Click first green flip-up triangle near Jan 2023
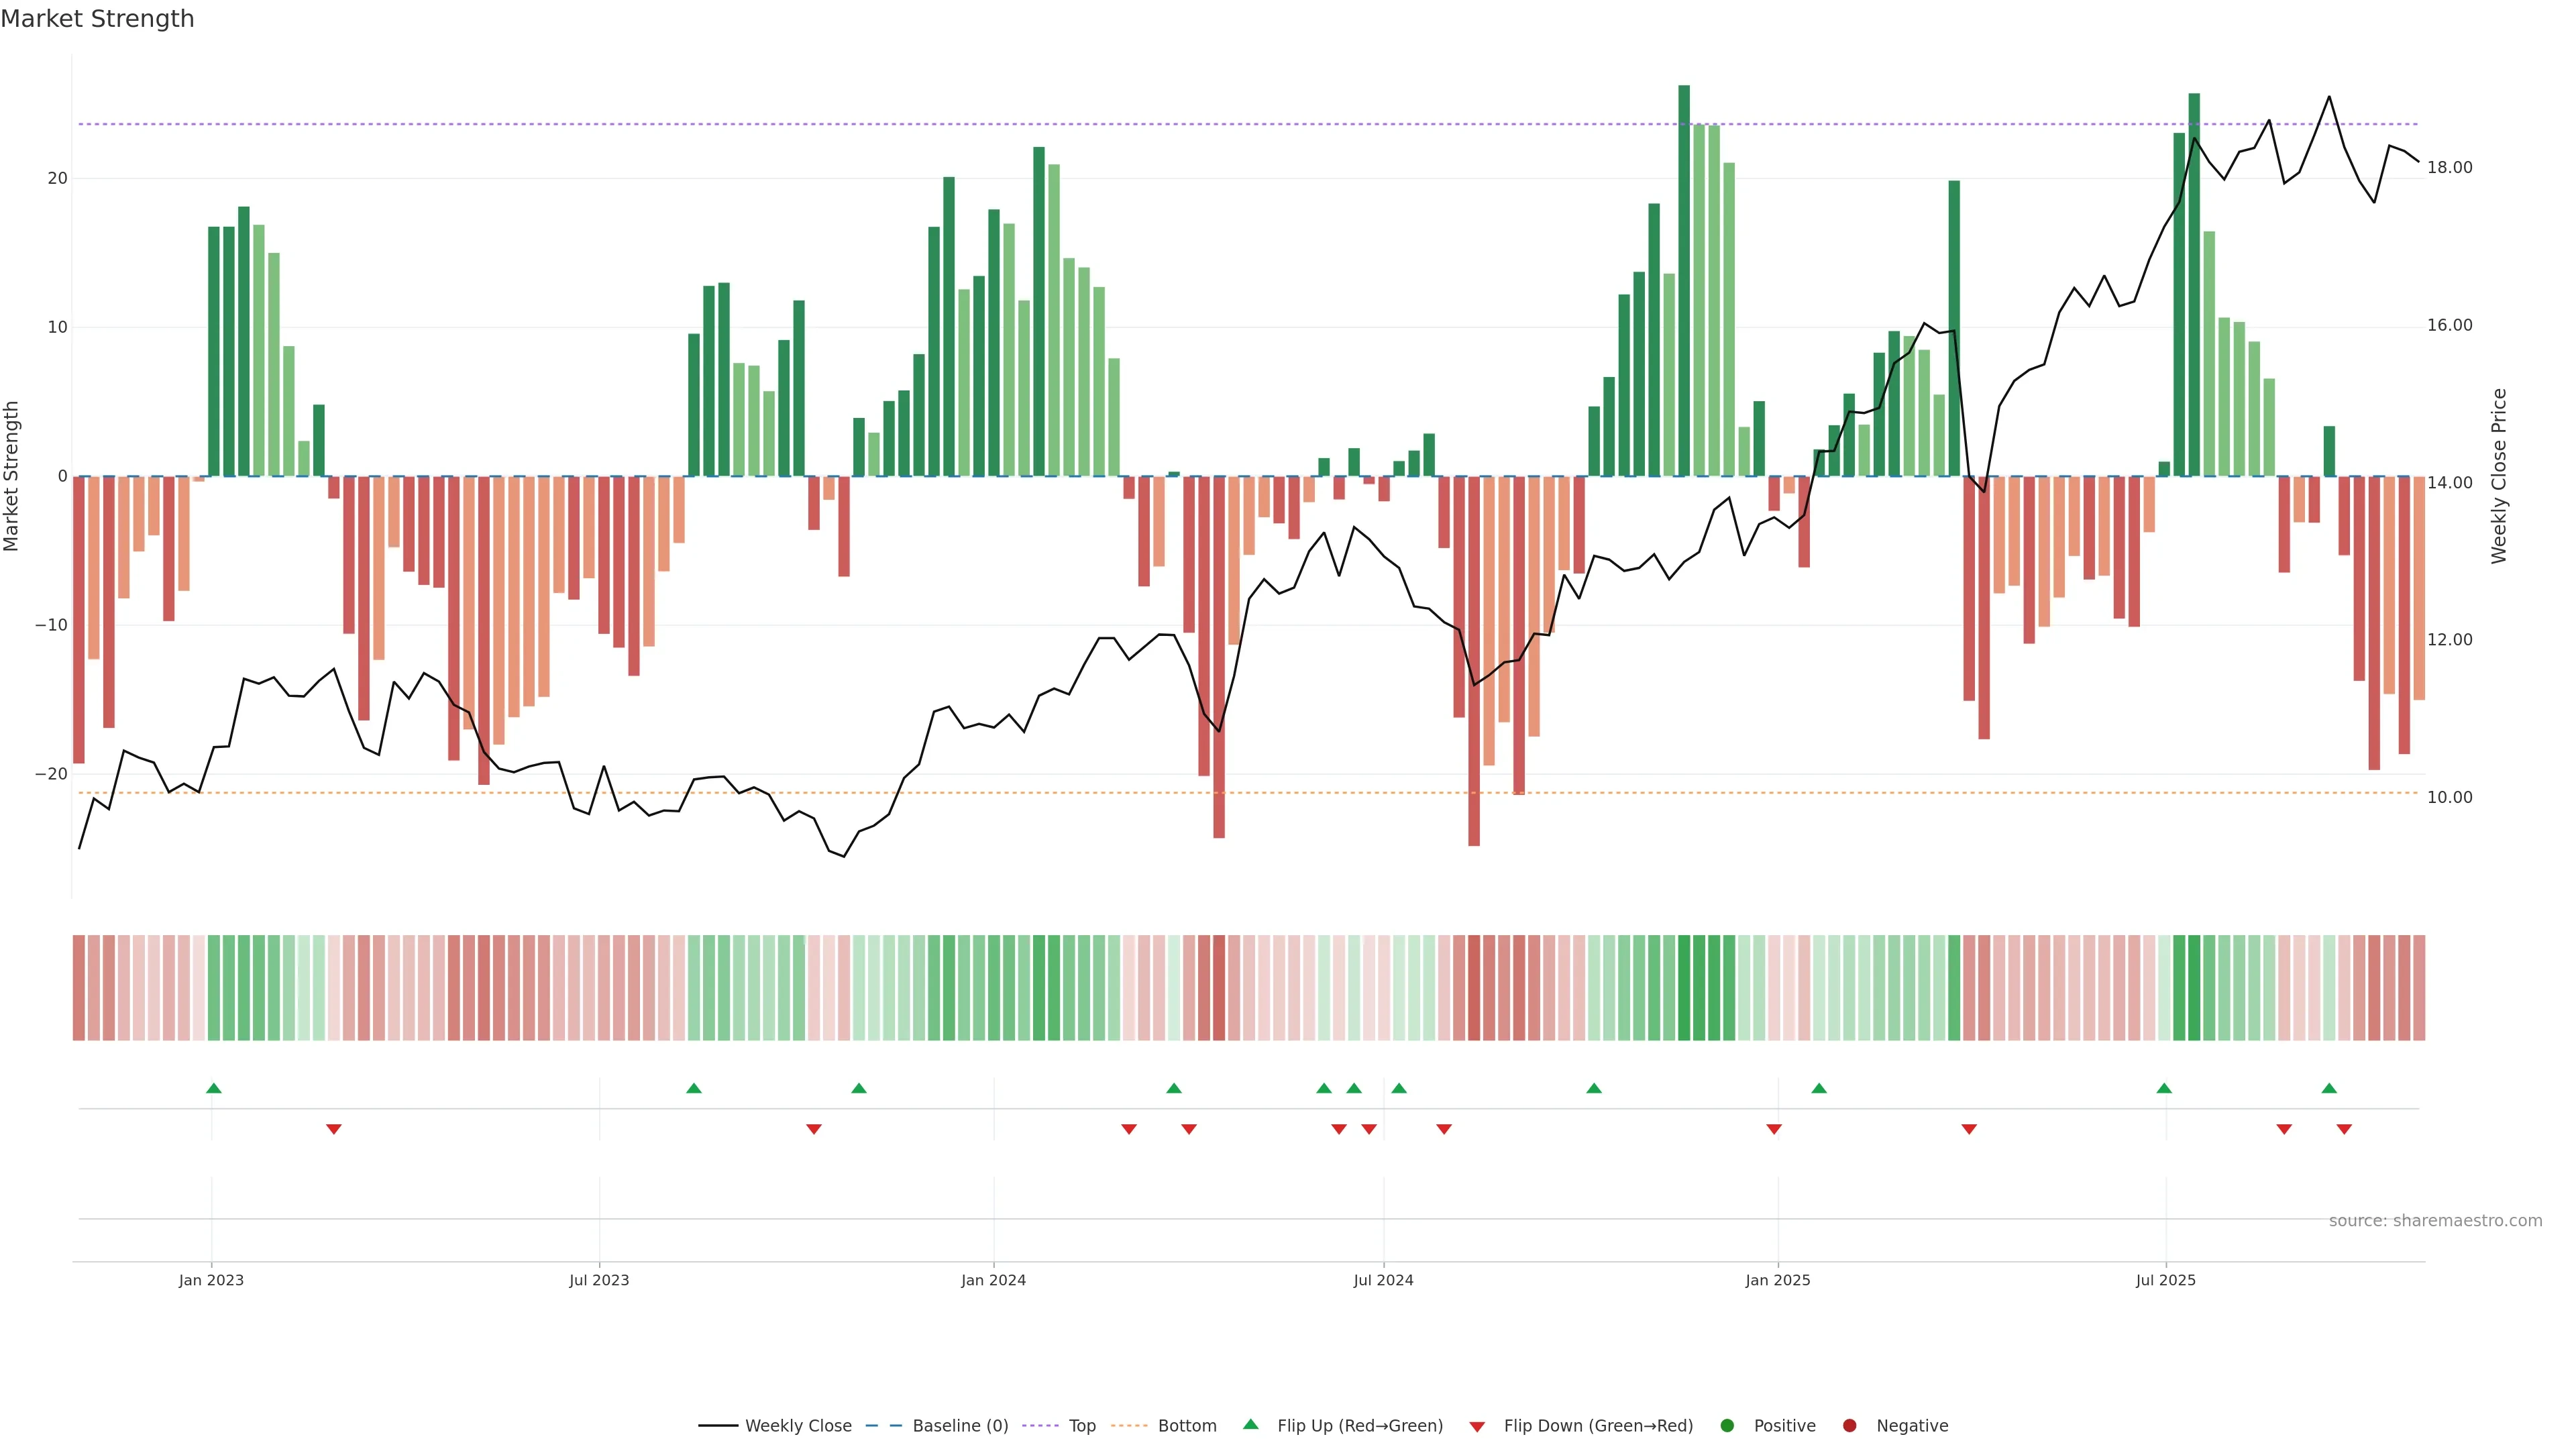The height and width of the screenshot is (1449, 2576). (214, 1088)
